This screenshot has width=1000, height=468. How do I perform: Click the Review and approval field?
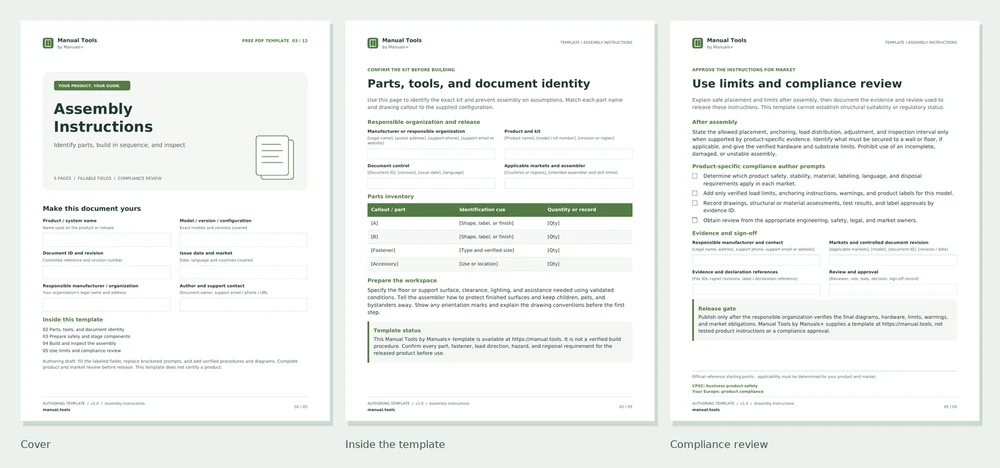[893, 289]
